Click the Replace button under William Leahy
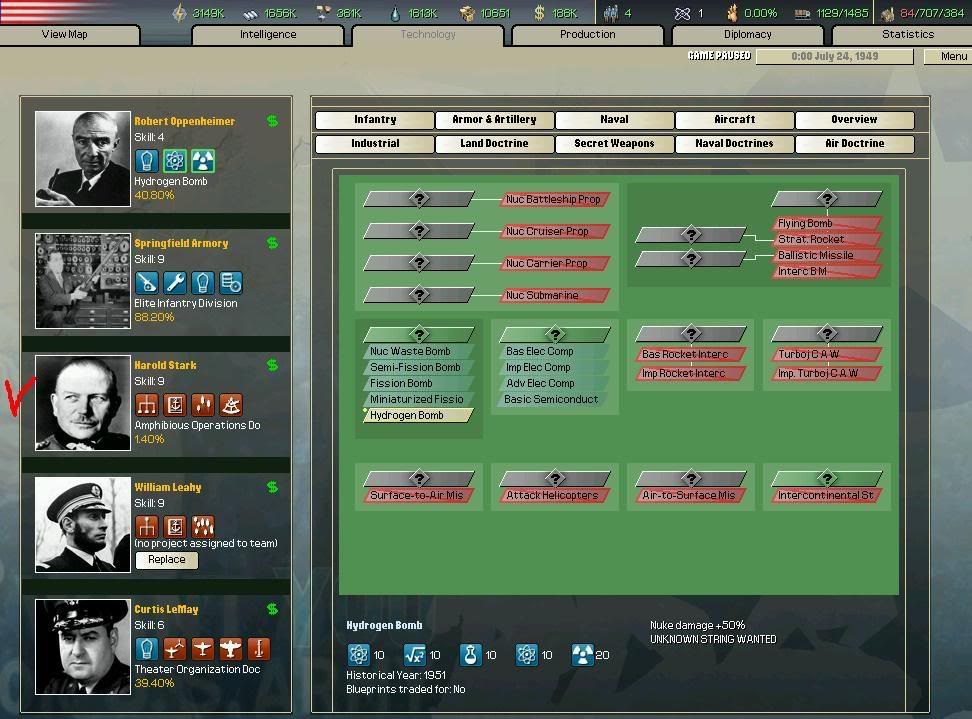The height and width of the screenshot is (719, 972). click(166, 560)
